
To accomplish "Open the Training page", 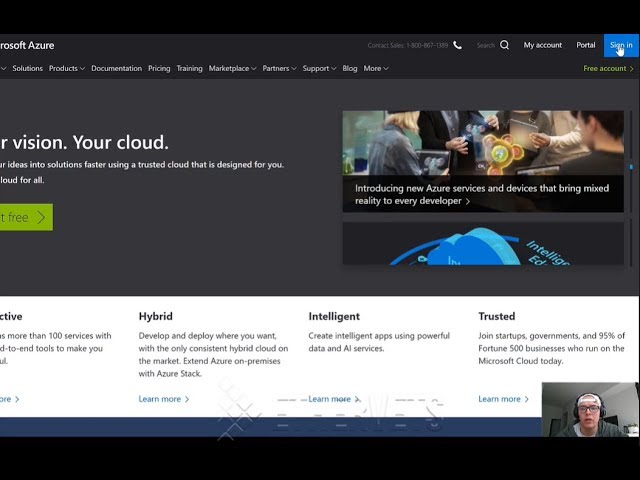I will 189,68.
